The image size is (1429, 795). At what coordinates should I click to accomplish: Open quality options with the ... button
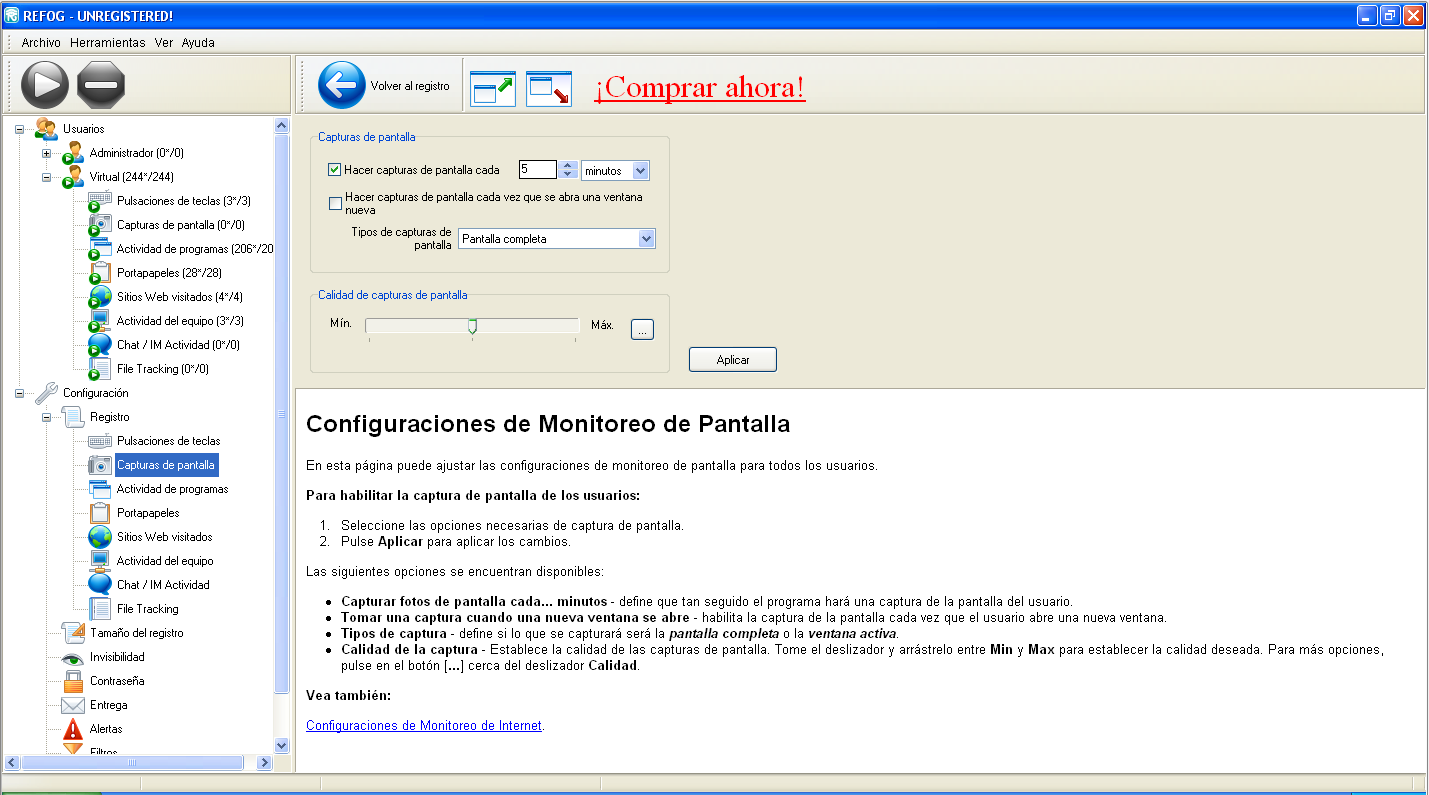642,329
